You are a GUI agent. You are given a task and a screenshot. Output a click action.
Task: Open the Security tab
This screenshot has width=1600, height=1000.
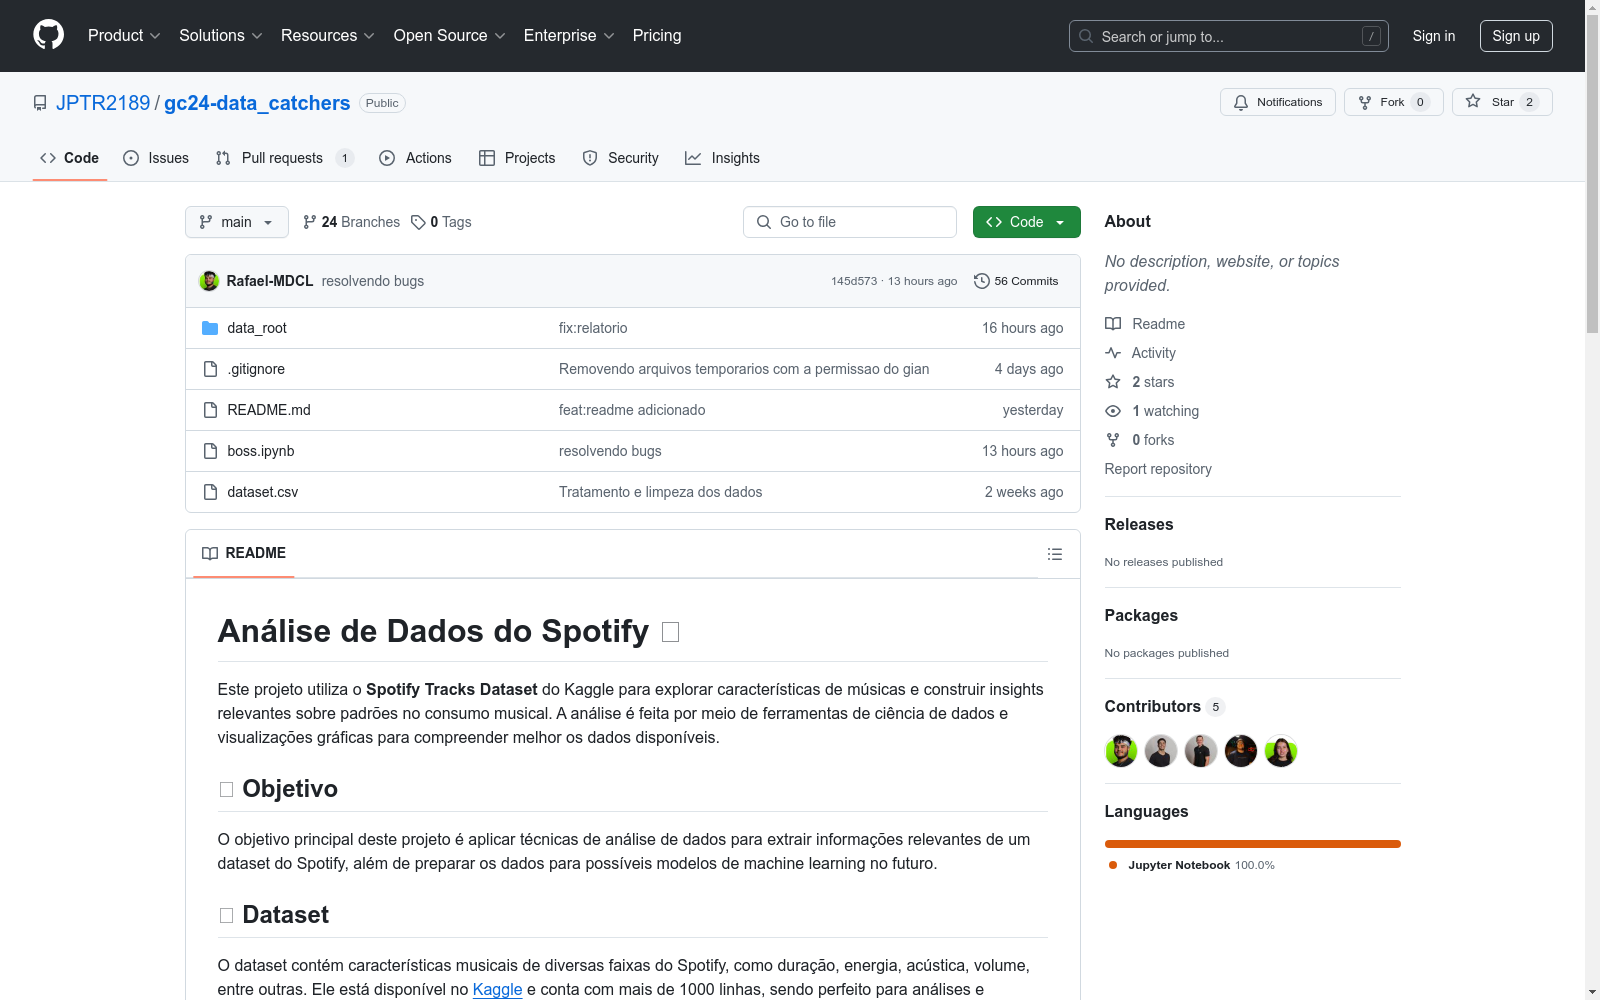click(620, 158)
